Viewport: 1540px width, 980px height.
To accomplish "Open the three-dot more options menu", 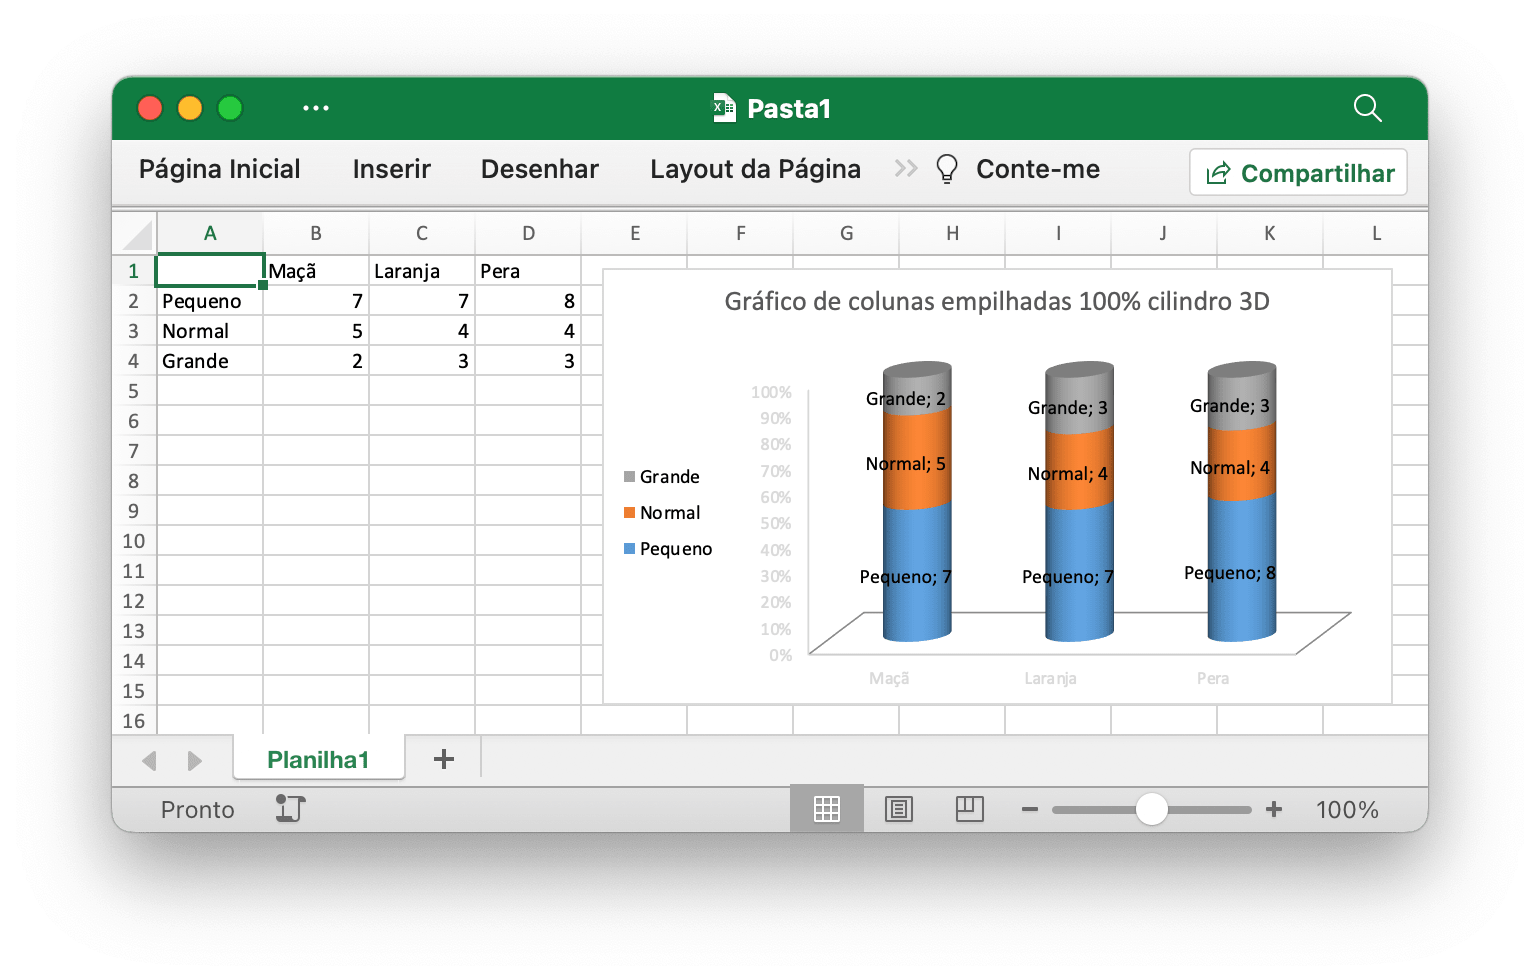I will (316, 108).
